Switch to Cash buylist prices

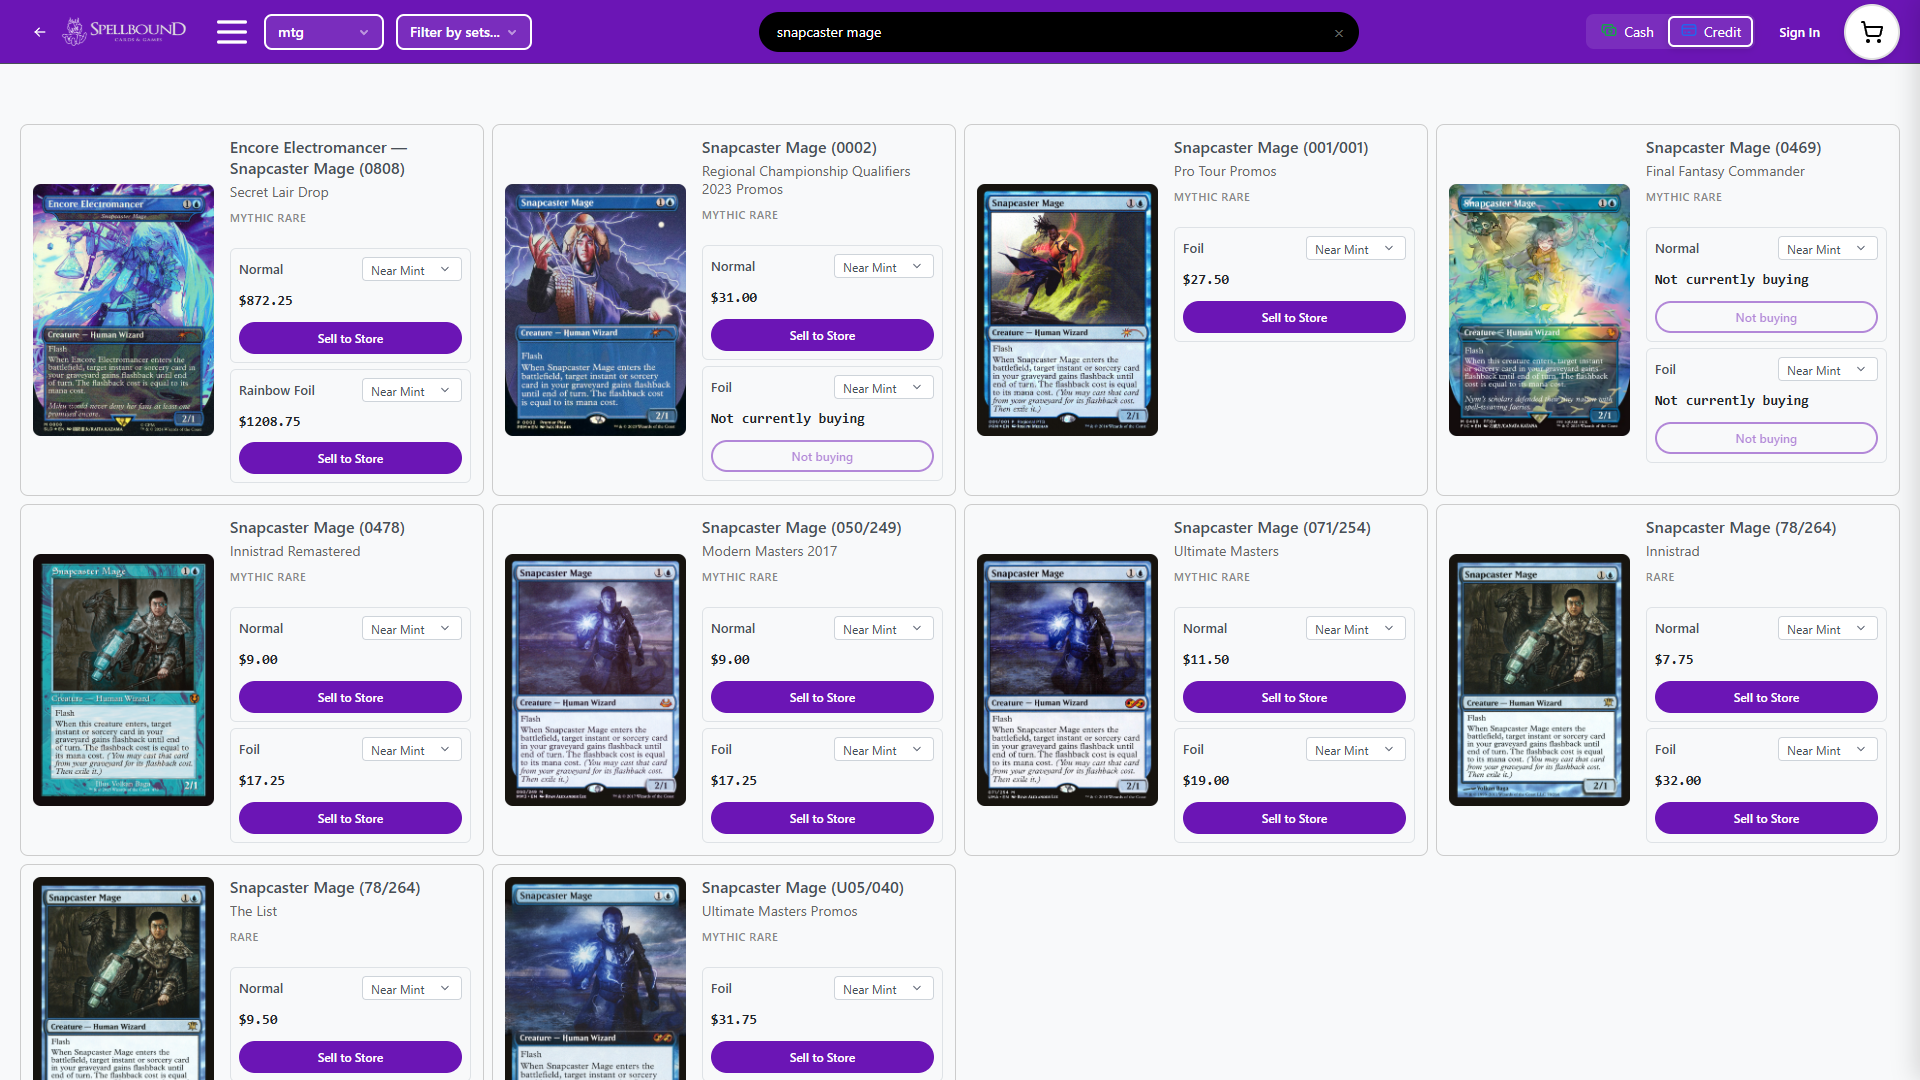click(1625, 31)
